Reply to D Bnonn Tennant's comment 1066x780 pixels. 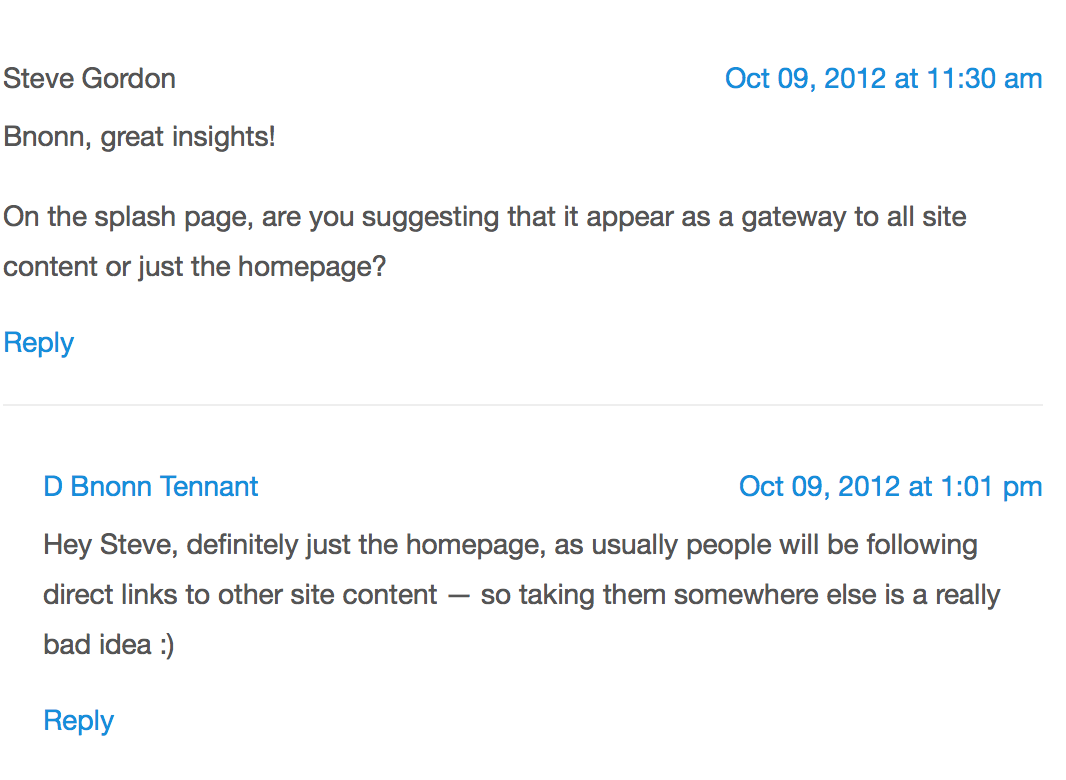click(78, 721)
